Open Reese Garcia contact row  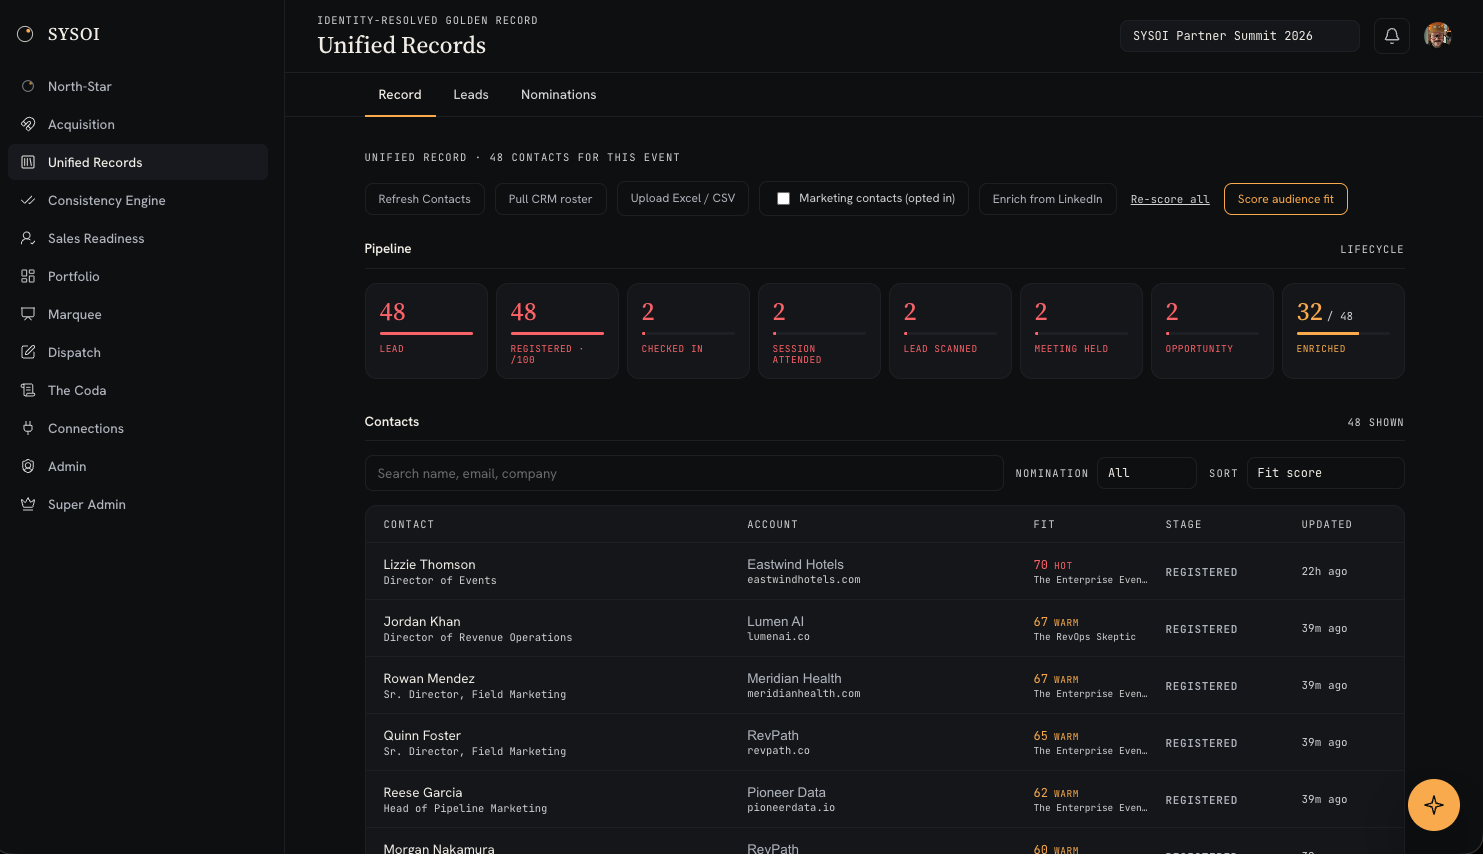coord(884,800)
